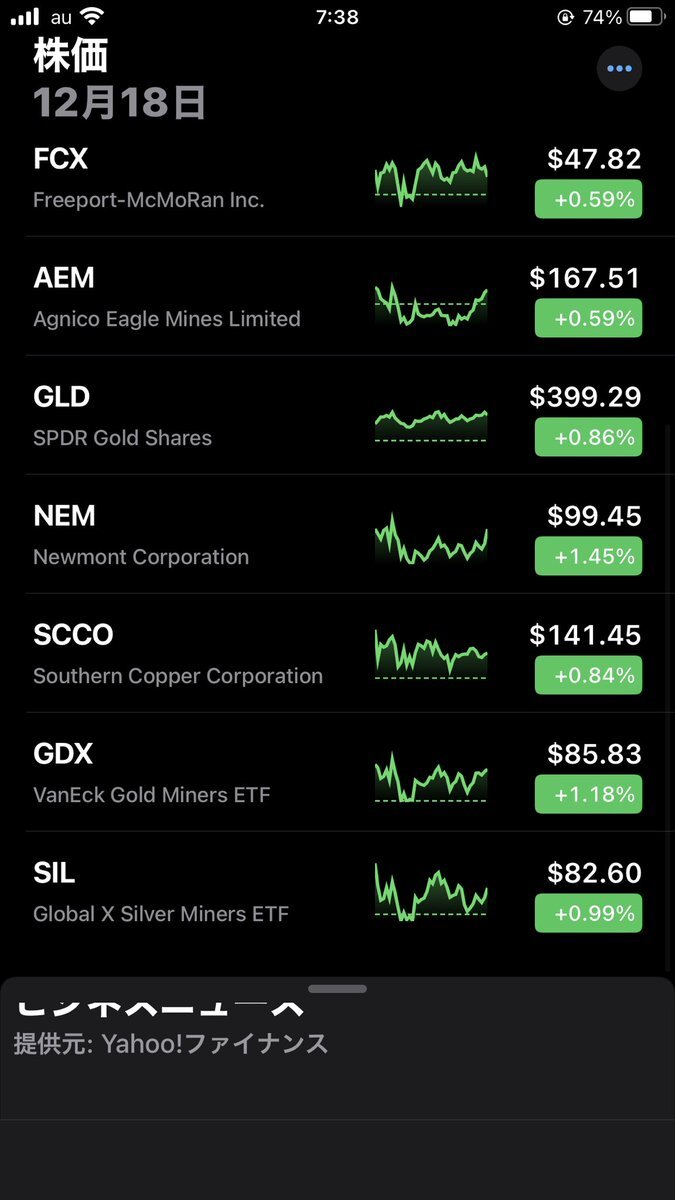Image resolution: width=675 pixels, height=1200 pixels.
Task: Tap the FCX sparkline chart
Action: pyautogui.click(x=431, y=180)
